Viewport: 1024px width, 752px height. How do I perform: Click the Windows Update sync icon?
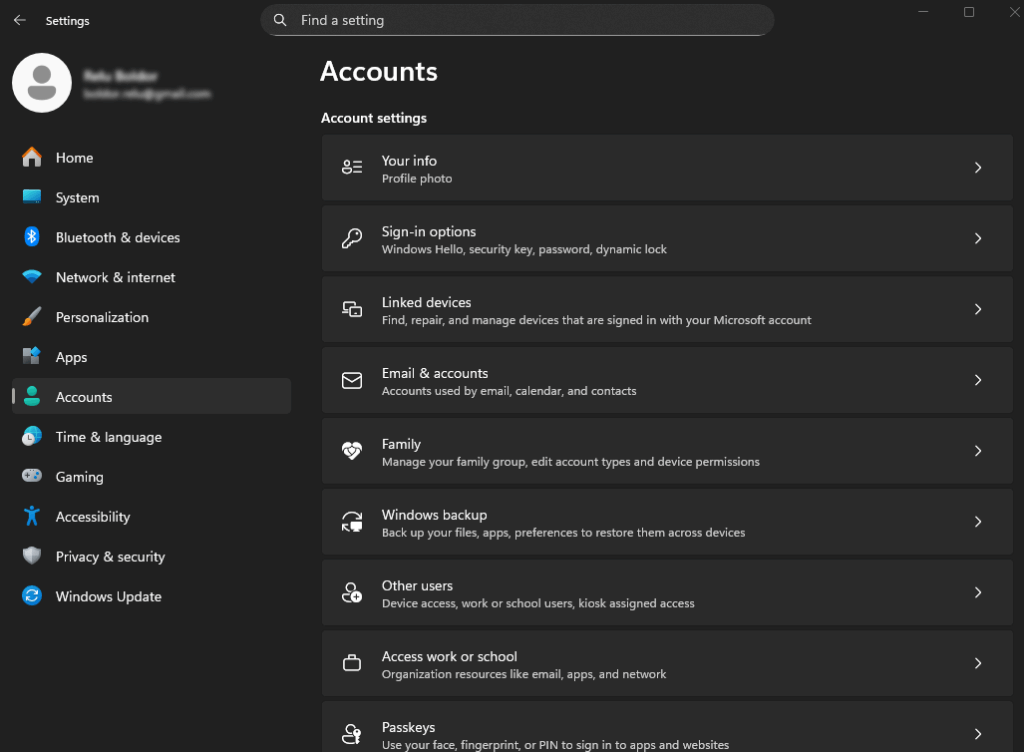pyautogui.click(x=31, y=595)
